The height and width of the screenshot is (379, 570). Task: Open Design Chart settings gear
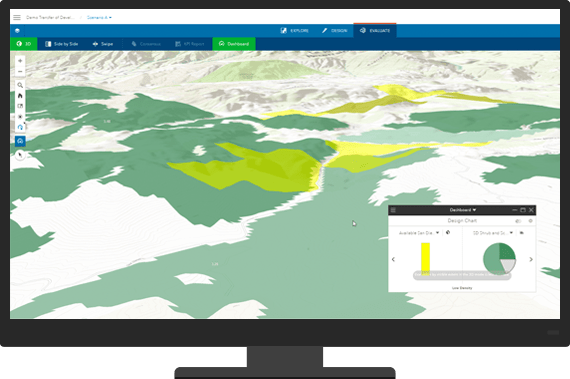click(530, 221)
